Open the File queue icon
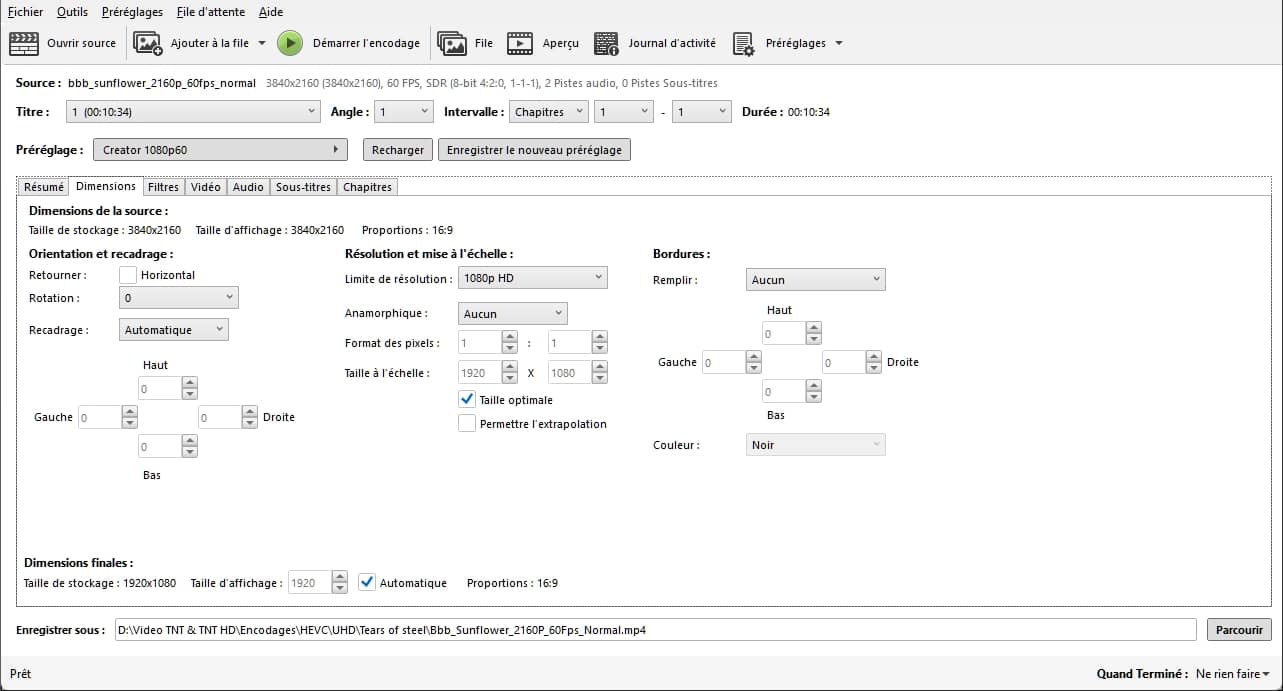Screen dimensions: 1283x691 452,44
